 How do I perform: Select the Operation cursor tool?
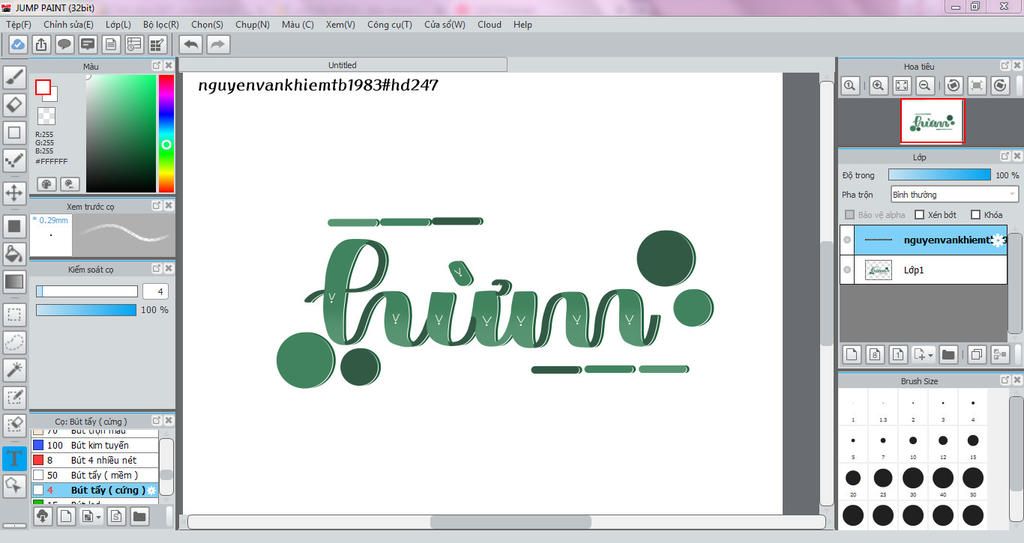(14, 485)
